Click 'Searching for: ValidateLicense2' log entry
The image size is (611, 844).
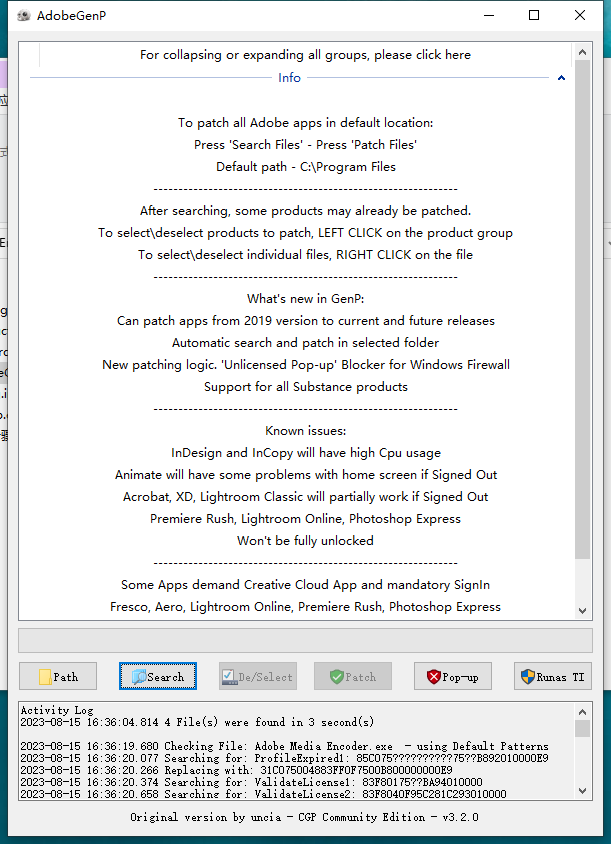pyautogui.click(x=263, y=794)
